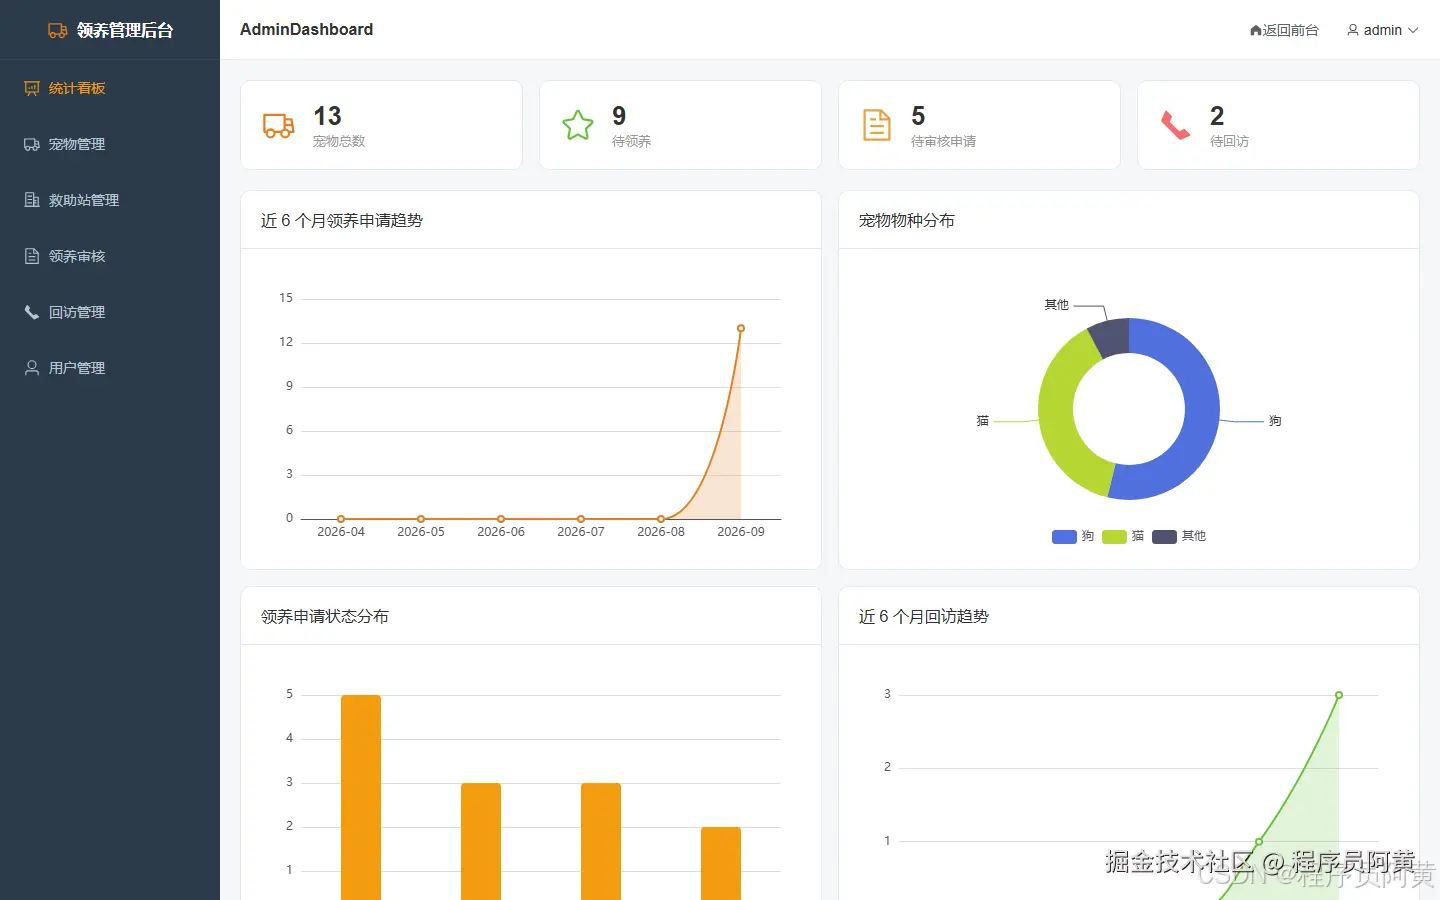Open 用户管理 in the sidebar
Image resolution: width=1440 pixels, height=900 pixels.
[x=110, y=368]
